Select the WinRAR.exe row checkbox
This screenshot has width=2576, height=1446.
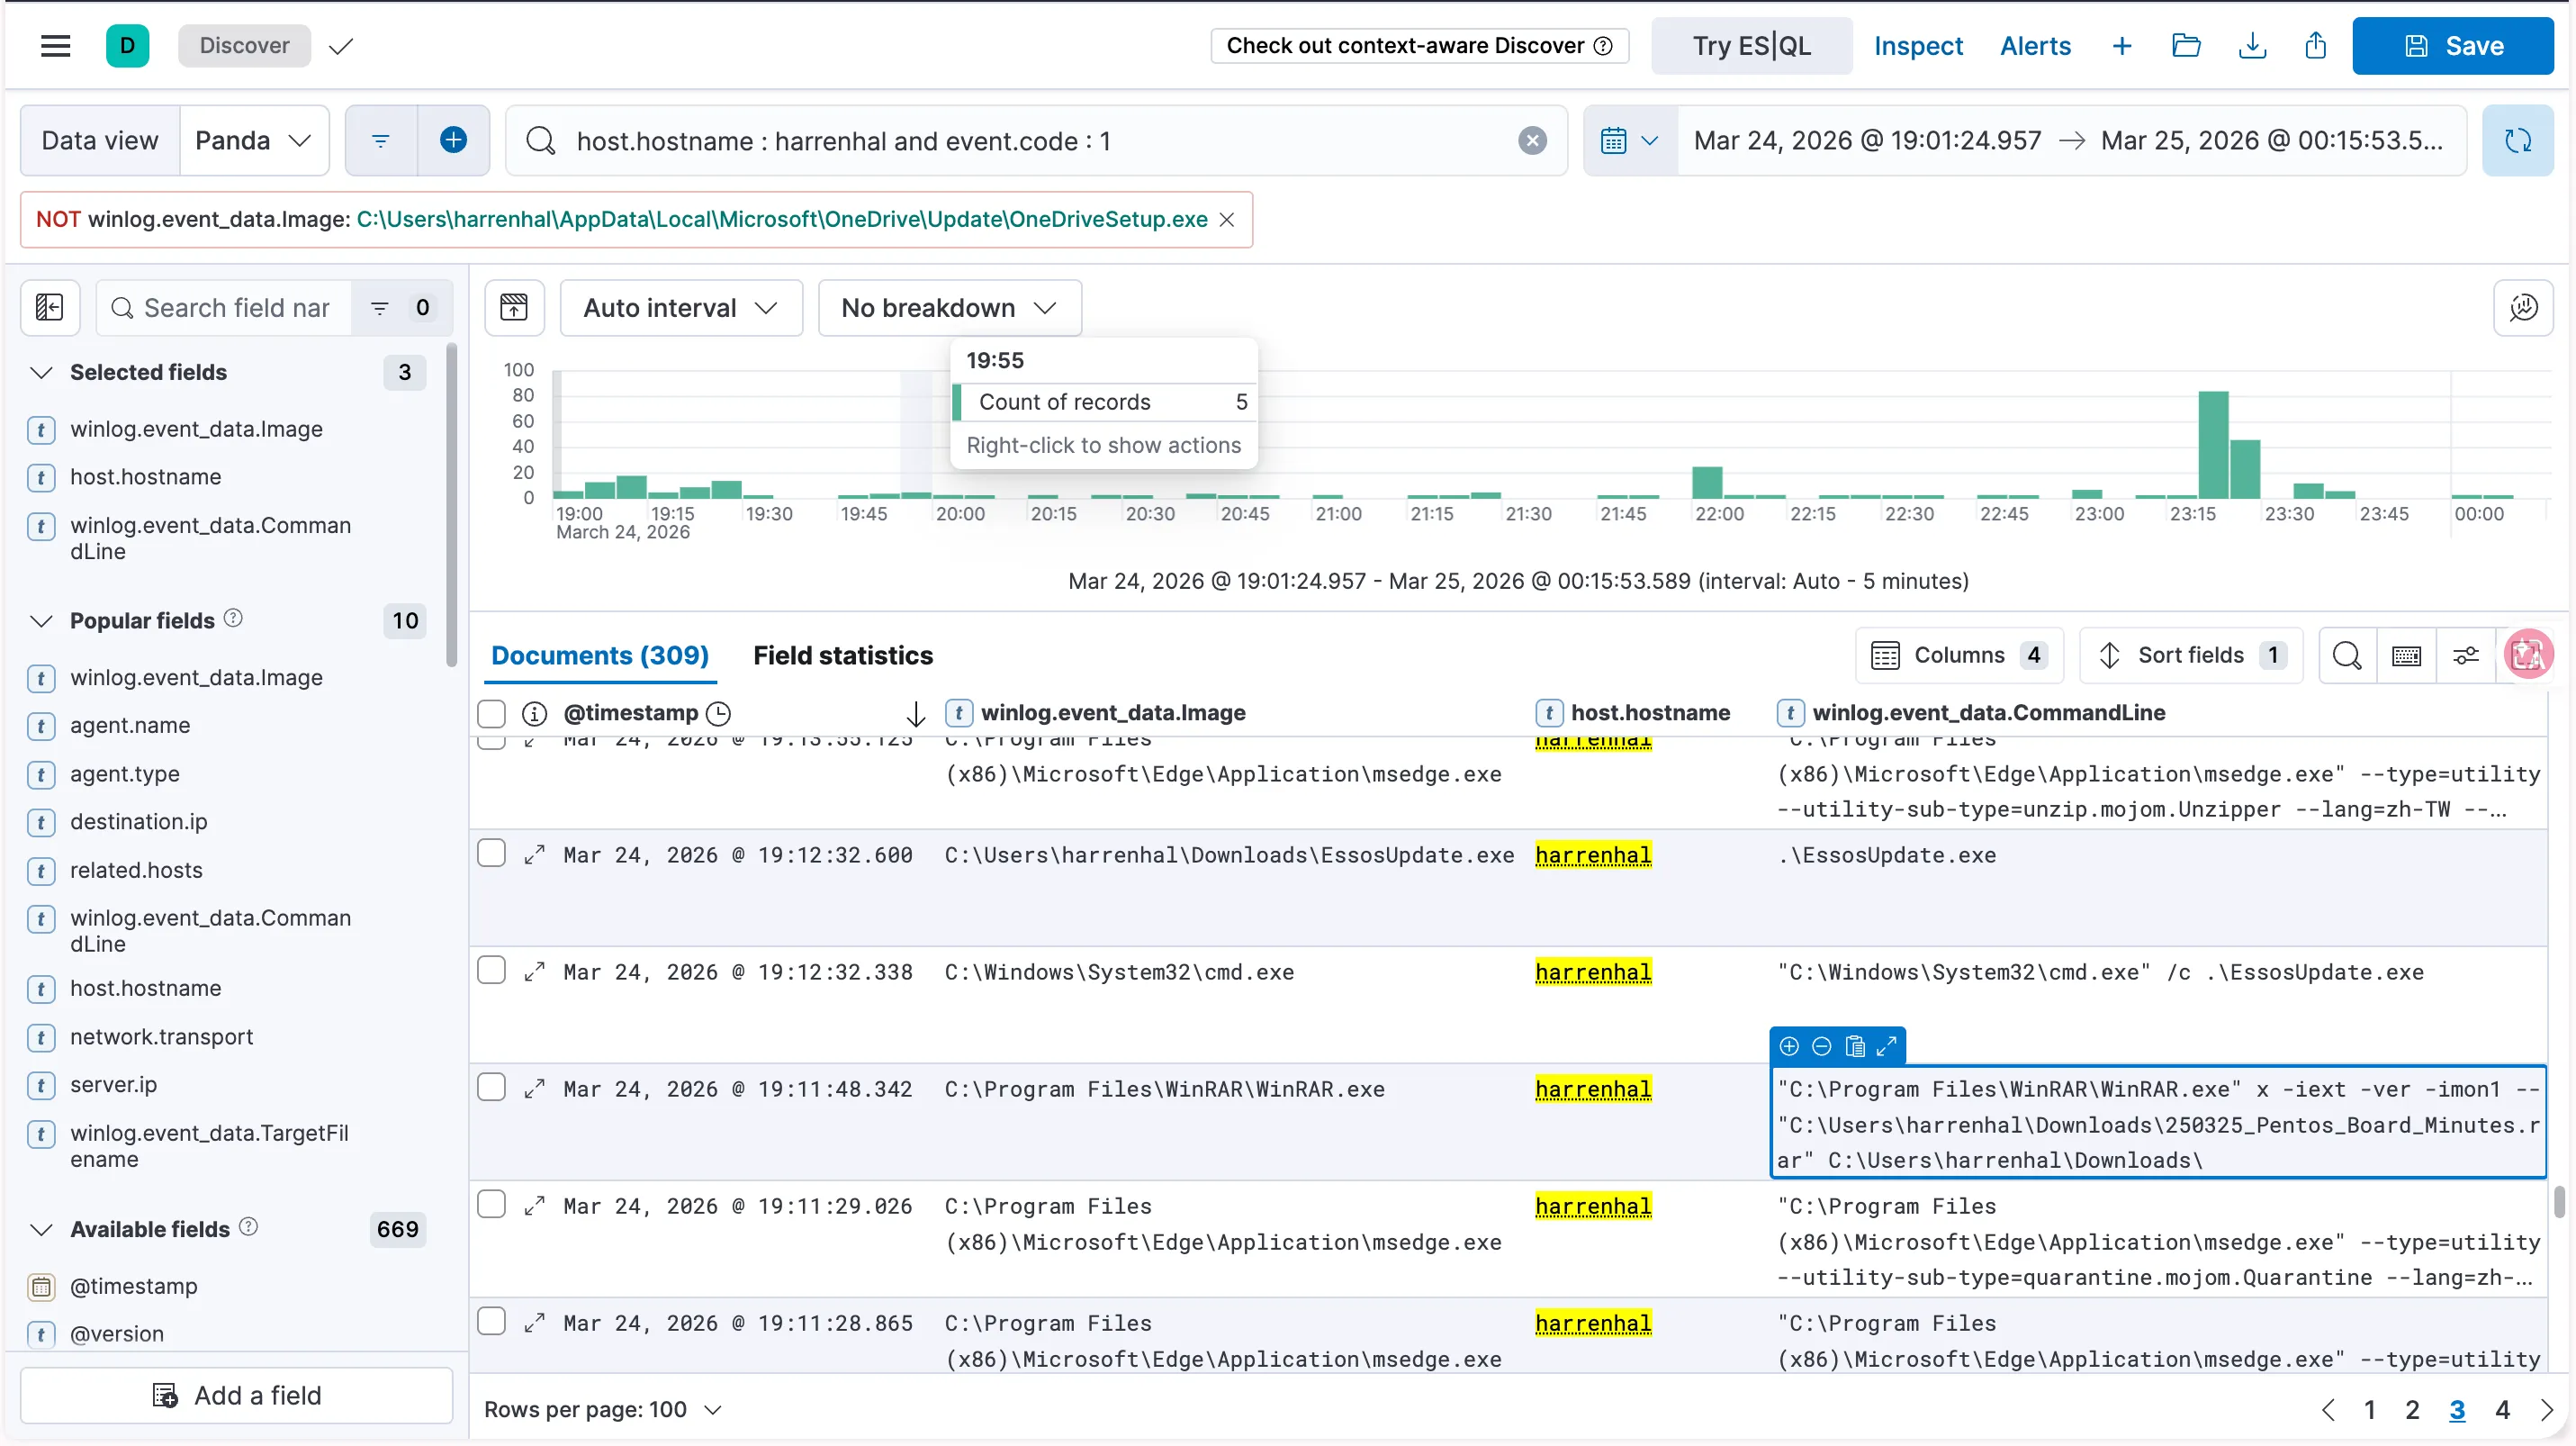coord(491,1088)
